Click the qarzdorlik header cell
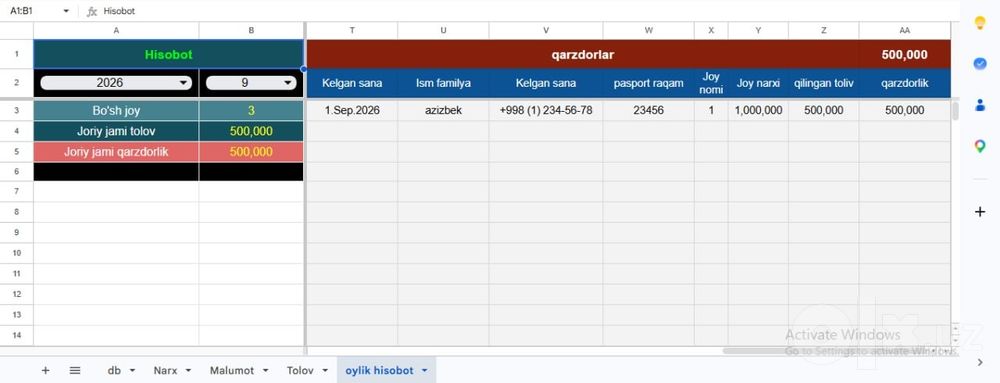The height and width of the screenshot is (383, 1000). coord(905,83)
